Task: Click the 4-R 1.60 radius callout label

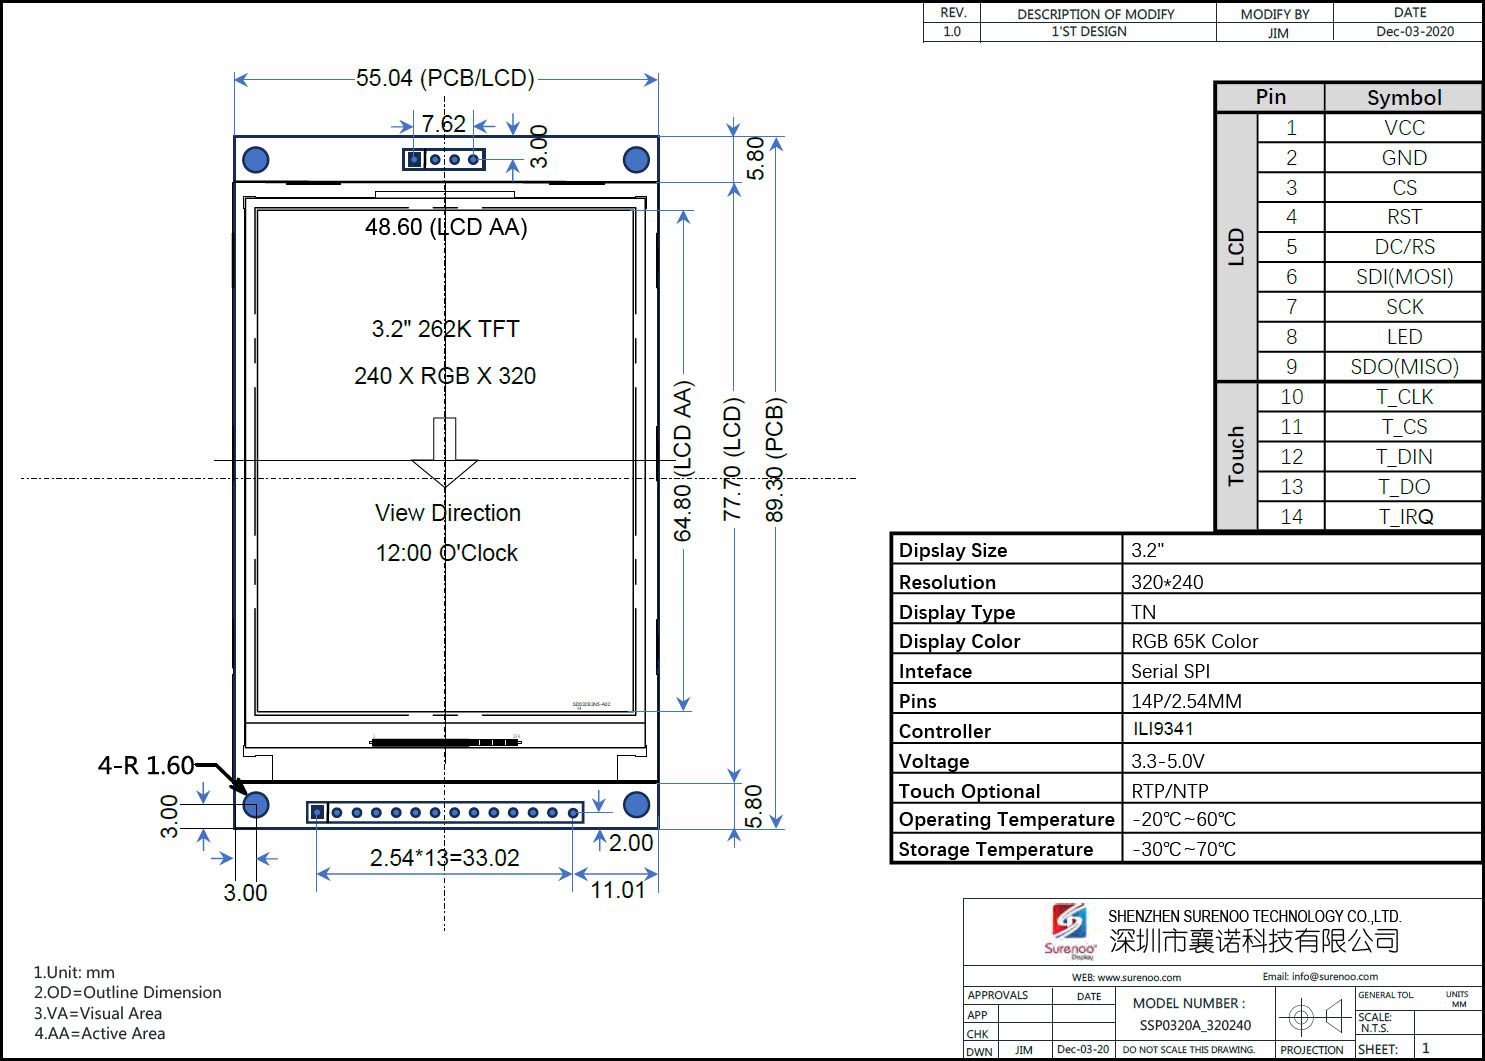Action: pyautogui.click(x=146, y=766)
